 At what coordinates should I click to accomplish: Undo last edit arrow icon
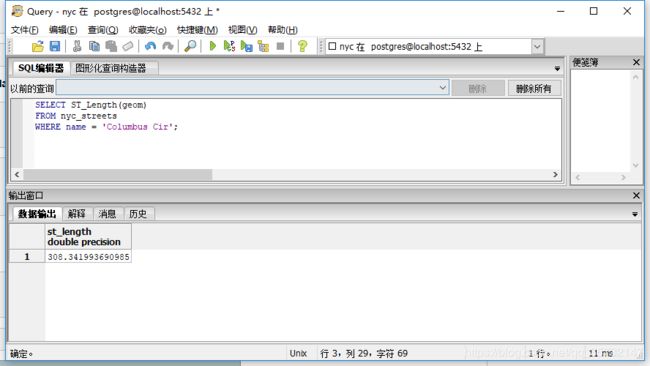coord(150,46)
